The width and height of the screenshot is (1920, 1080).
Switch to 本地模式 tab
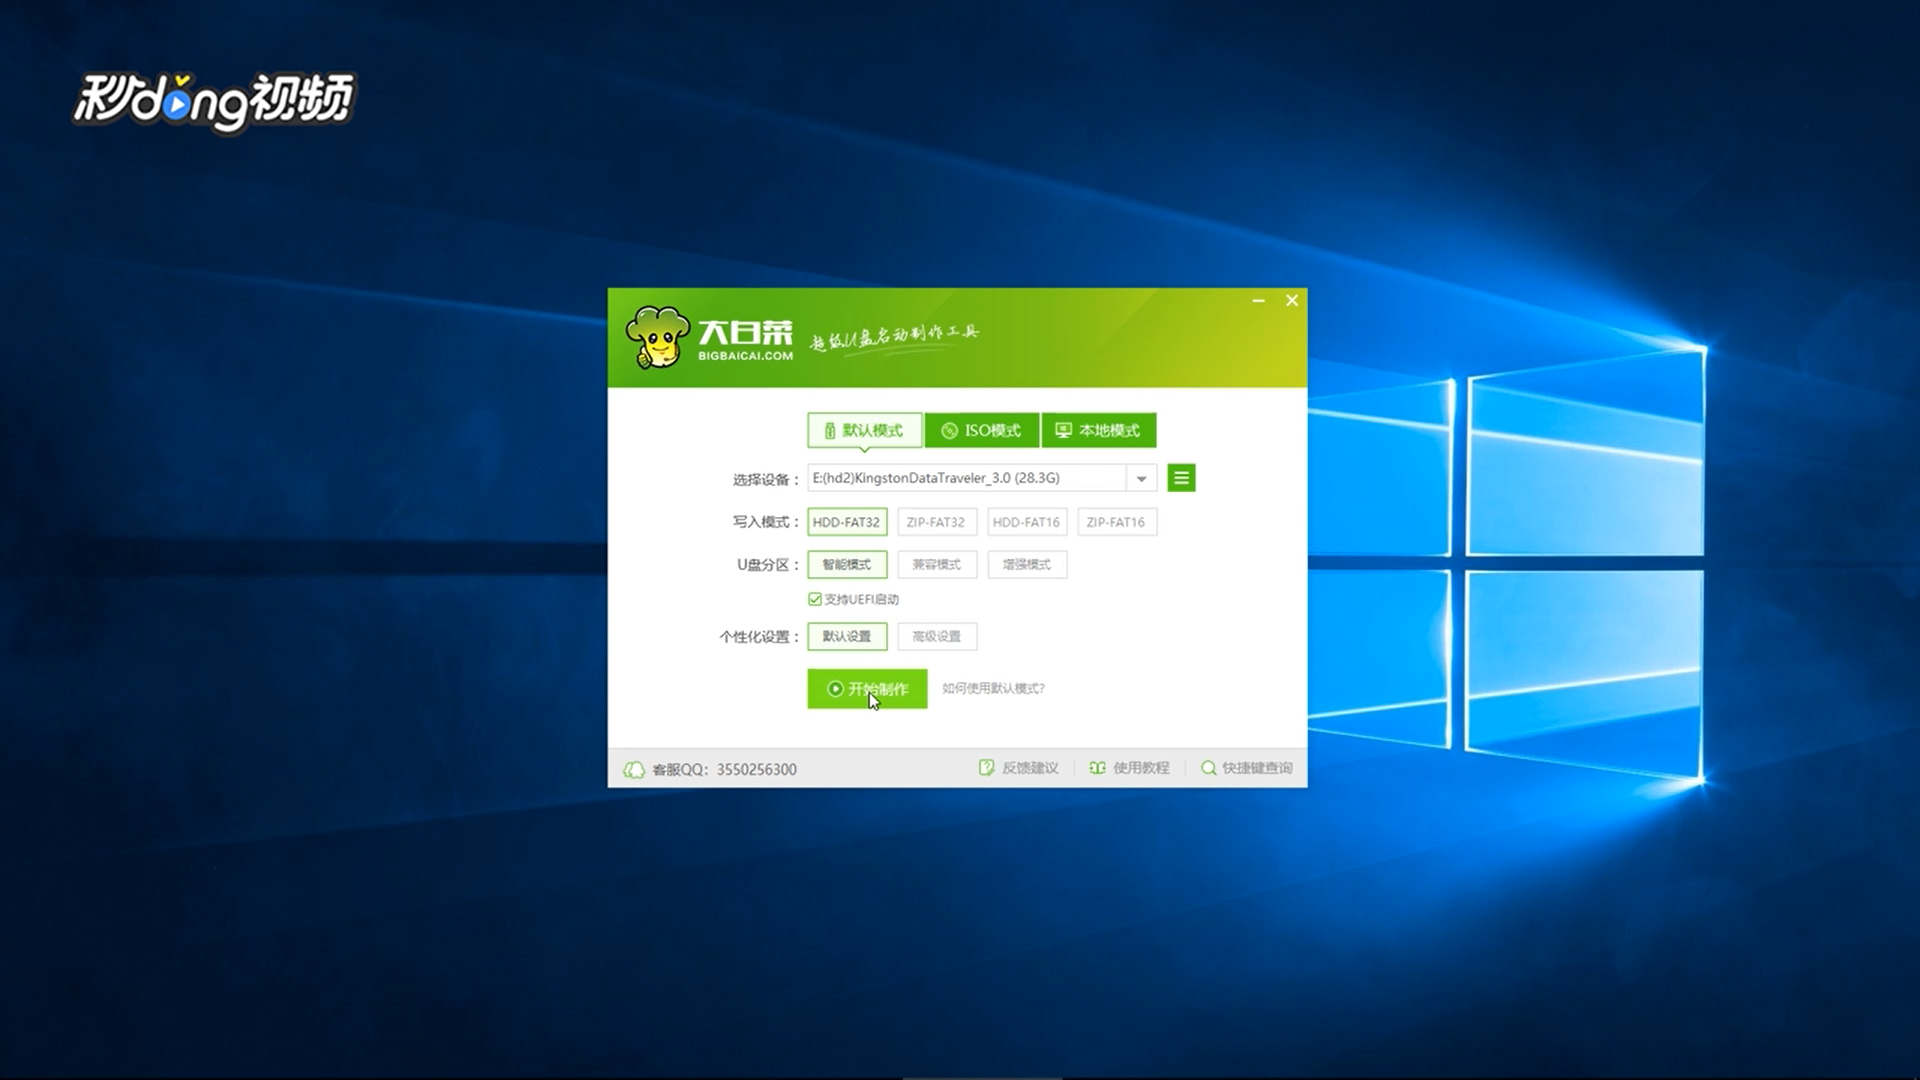1098,431
